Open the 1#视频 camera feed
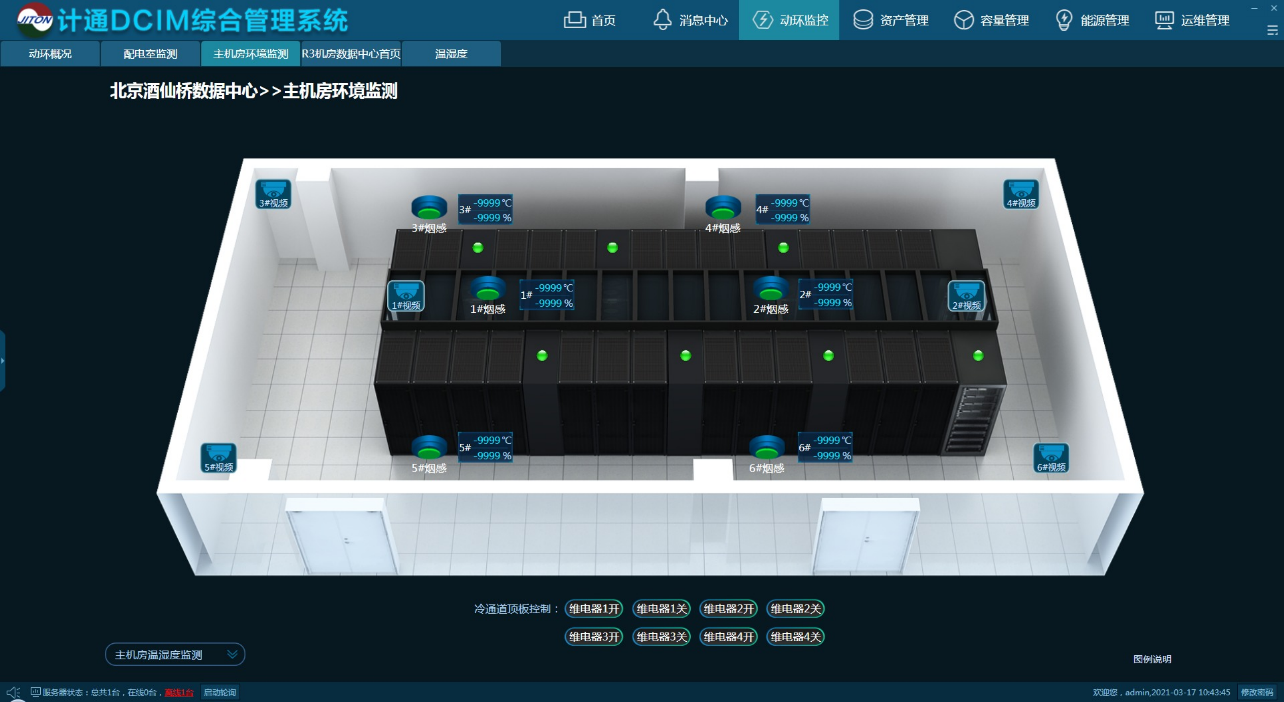This screenshot has height=702, width=1284. [406, 295]
